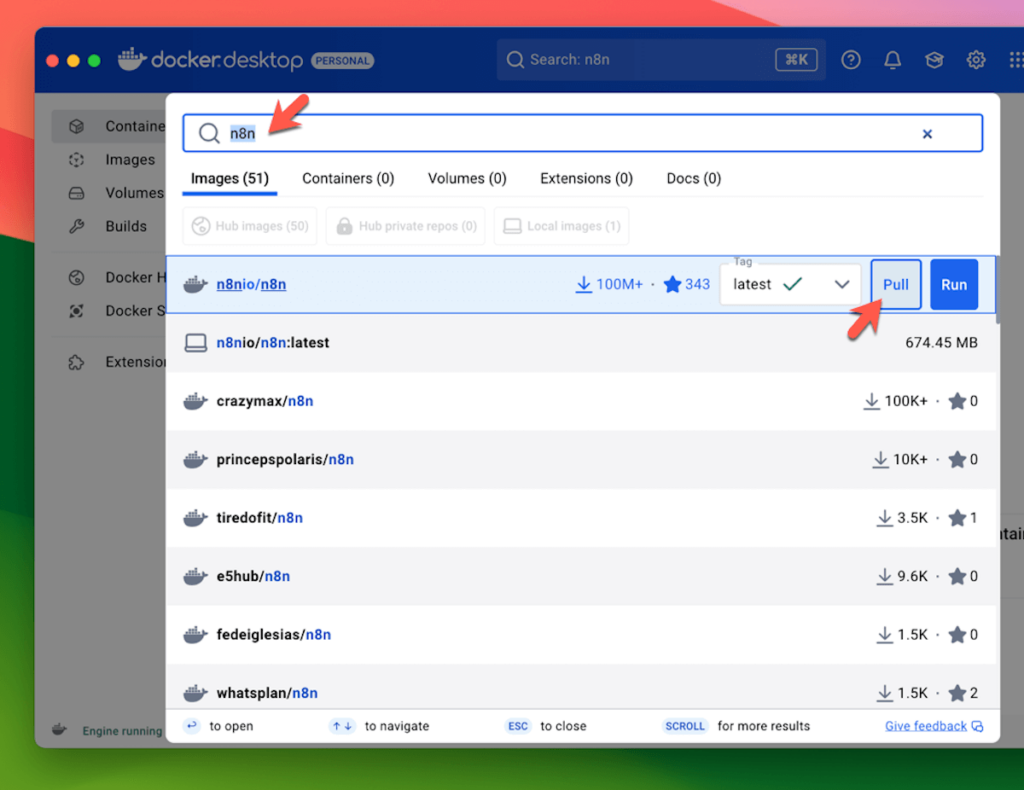The image size is (1024, 790).
Task: Open the Images section in the sidebar
Action: (x=131, y=159)
